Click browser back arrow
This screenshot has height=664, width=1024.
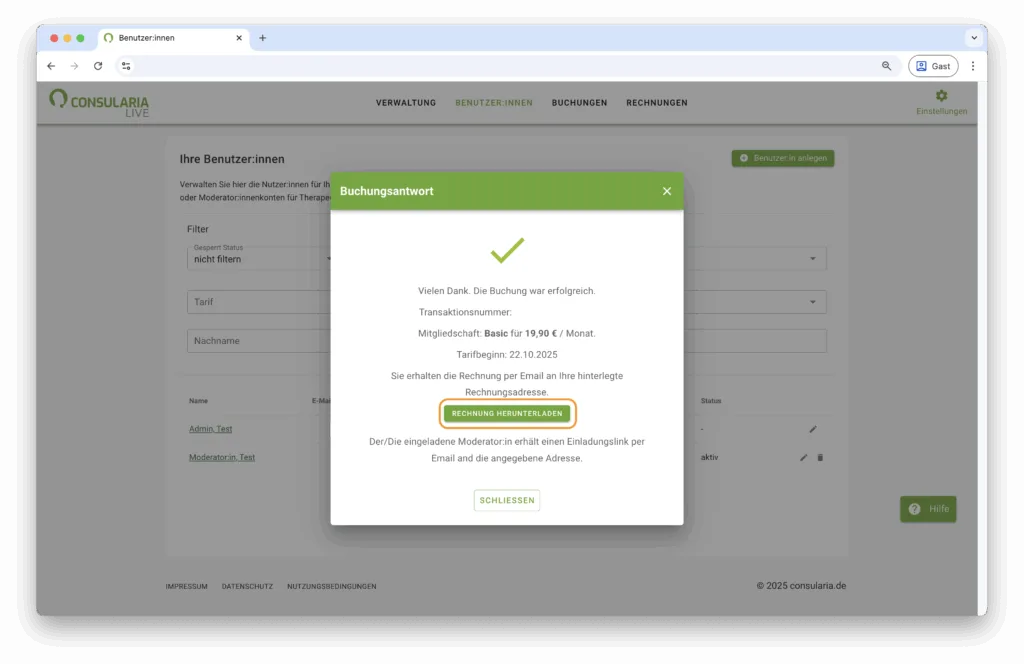(x=51, y=66)
